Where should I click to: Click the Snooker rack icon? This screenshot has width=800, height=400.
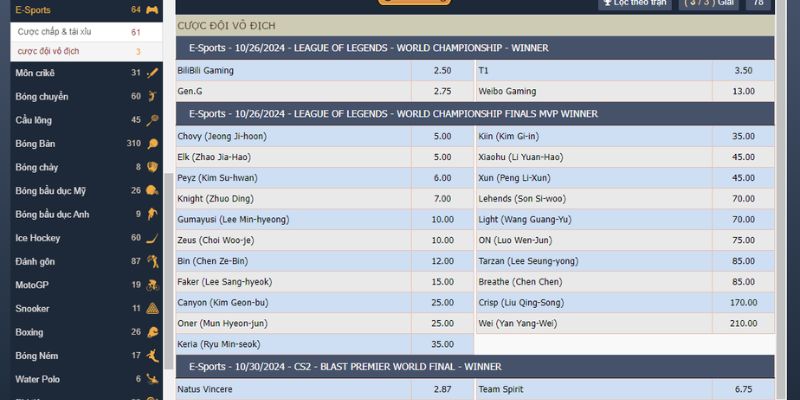pyautogui.click(x=152, y=309)
